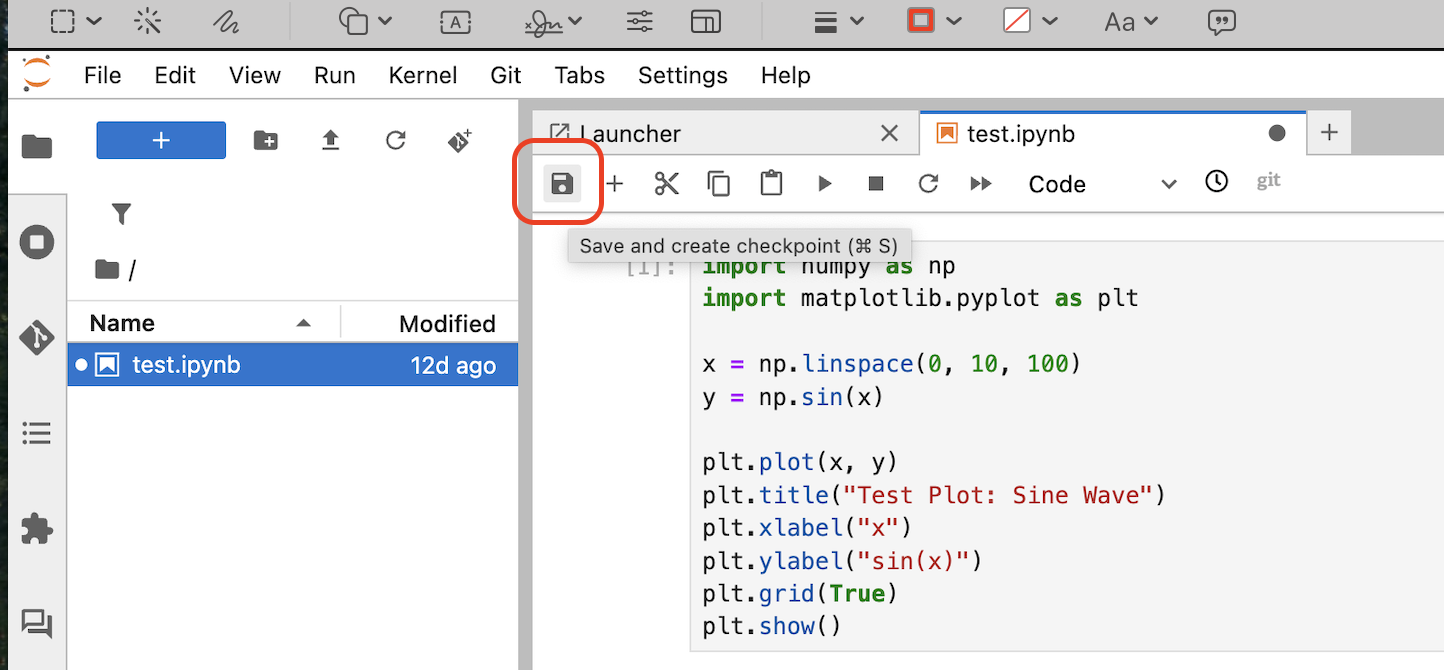
Task: Click the blue New Launcher button
Action: 161,140
